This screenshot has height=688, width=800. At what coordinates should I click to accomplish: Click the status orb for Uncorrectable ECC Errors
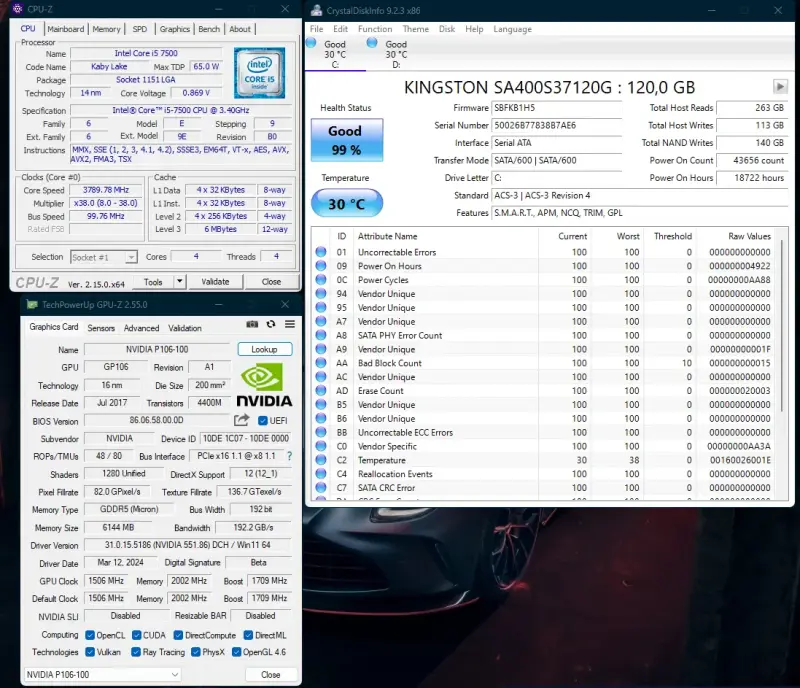coord(320,432)
